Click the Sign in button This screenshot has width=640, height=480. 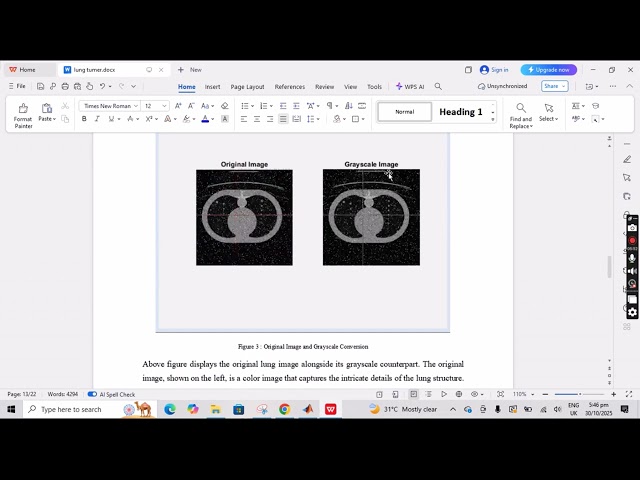(494, 70)
